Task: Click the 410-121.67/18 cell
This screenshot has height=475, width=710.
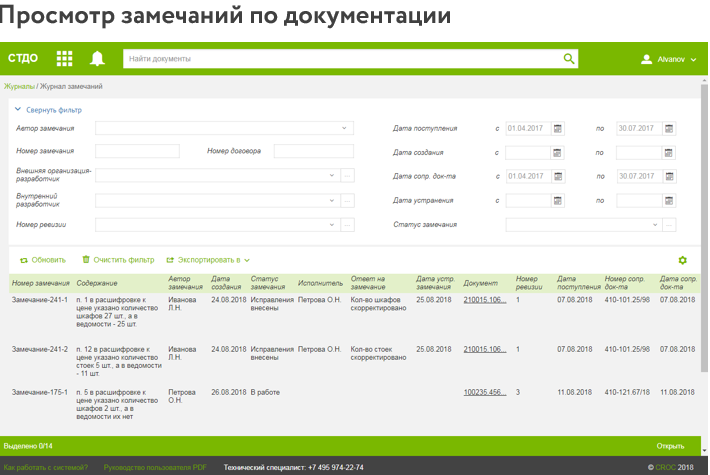Action: (627, 392)
